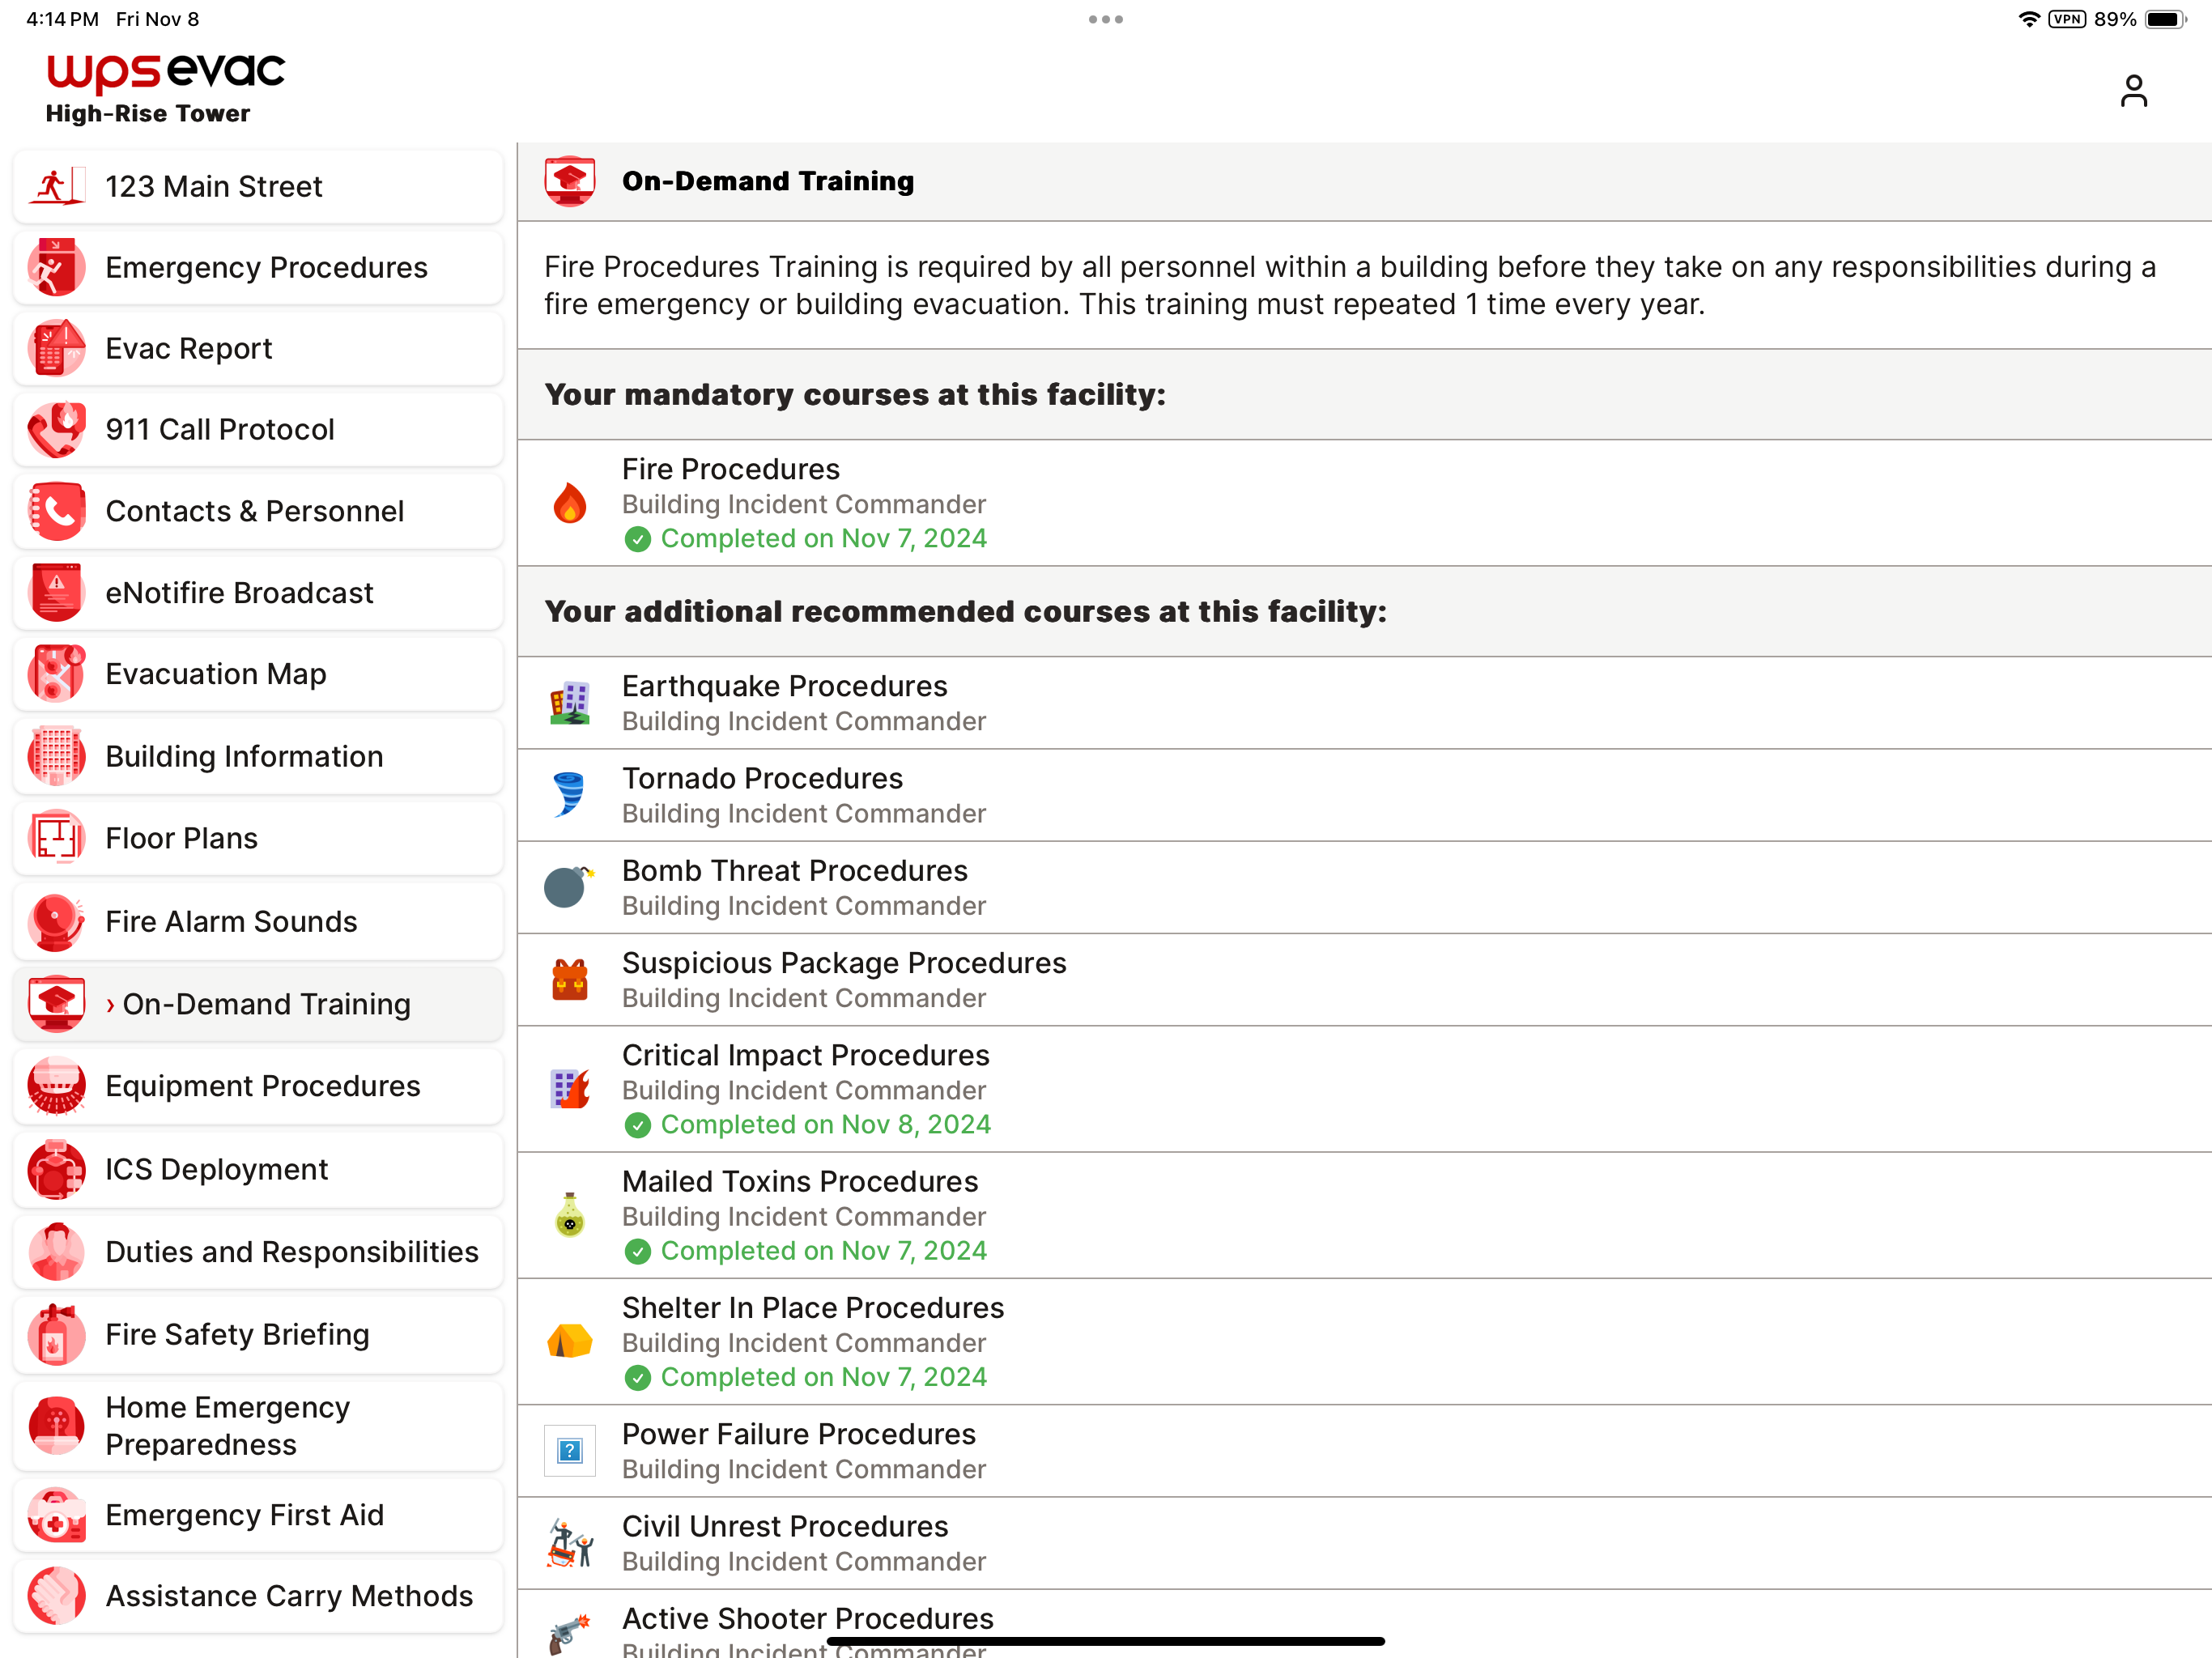
Task: Open 911 Call Protocol
Action: (258, 429)
